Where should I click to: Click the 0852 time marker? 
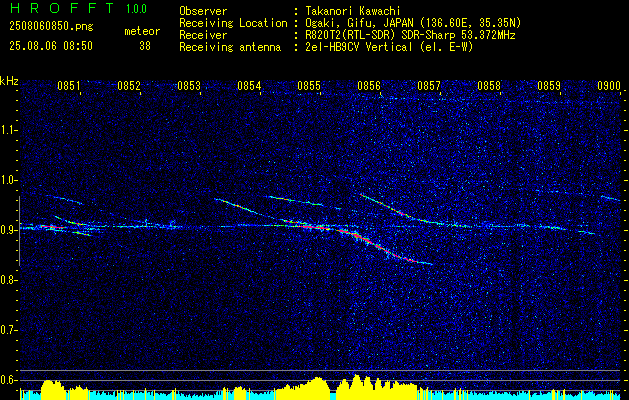[x=129, y=86]
